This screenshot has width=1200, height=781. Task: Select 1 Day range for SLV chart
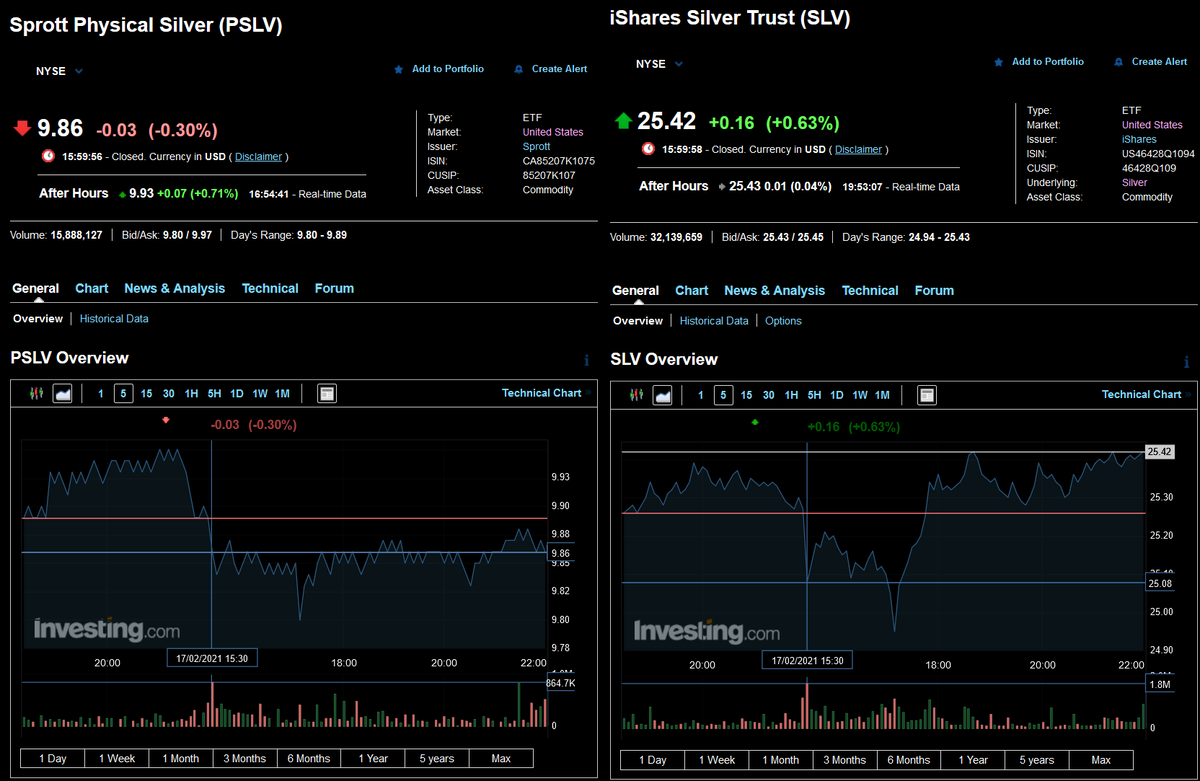coord(653,760)
